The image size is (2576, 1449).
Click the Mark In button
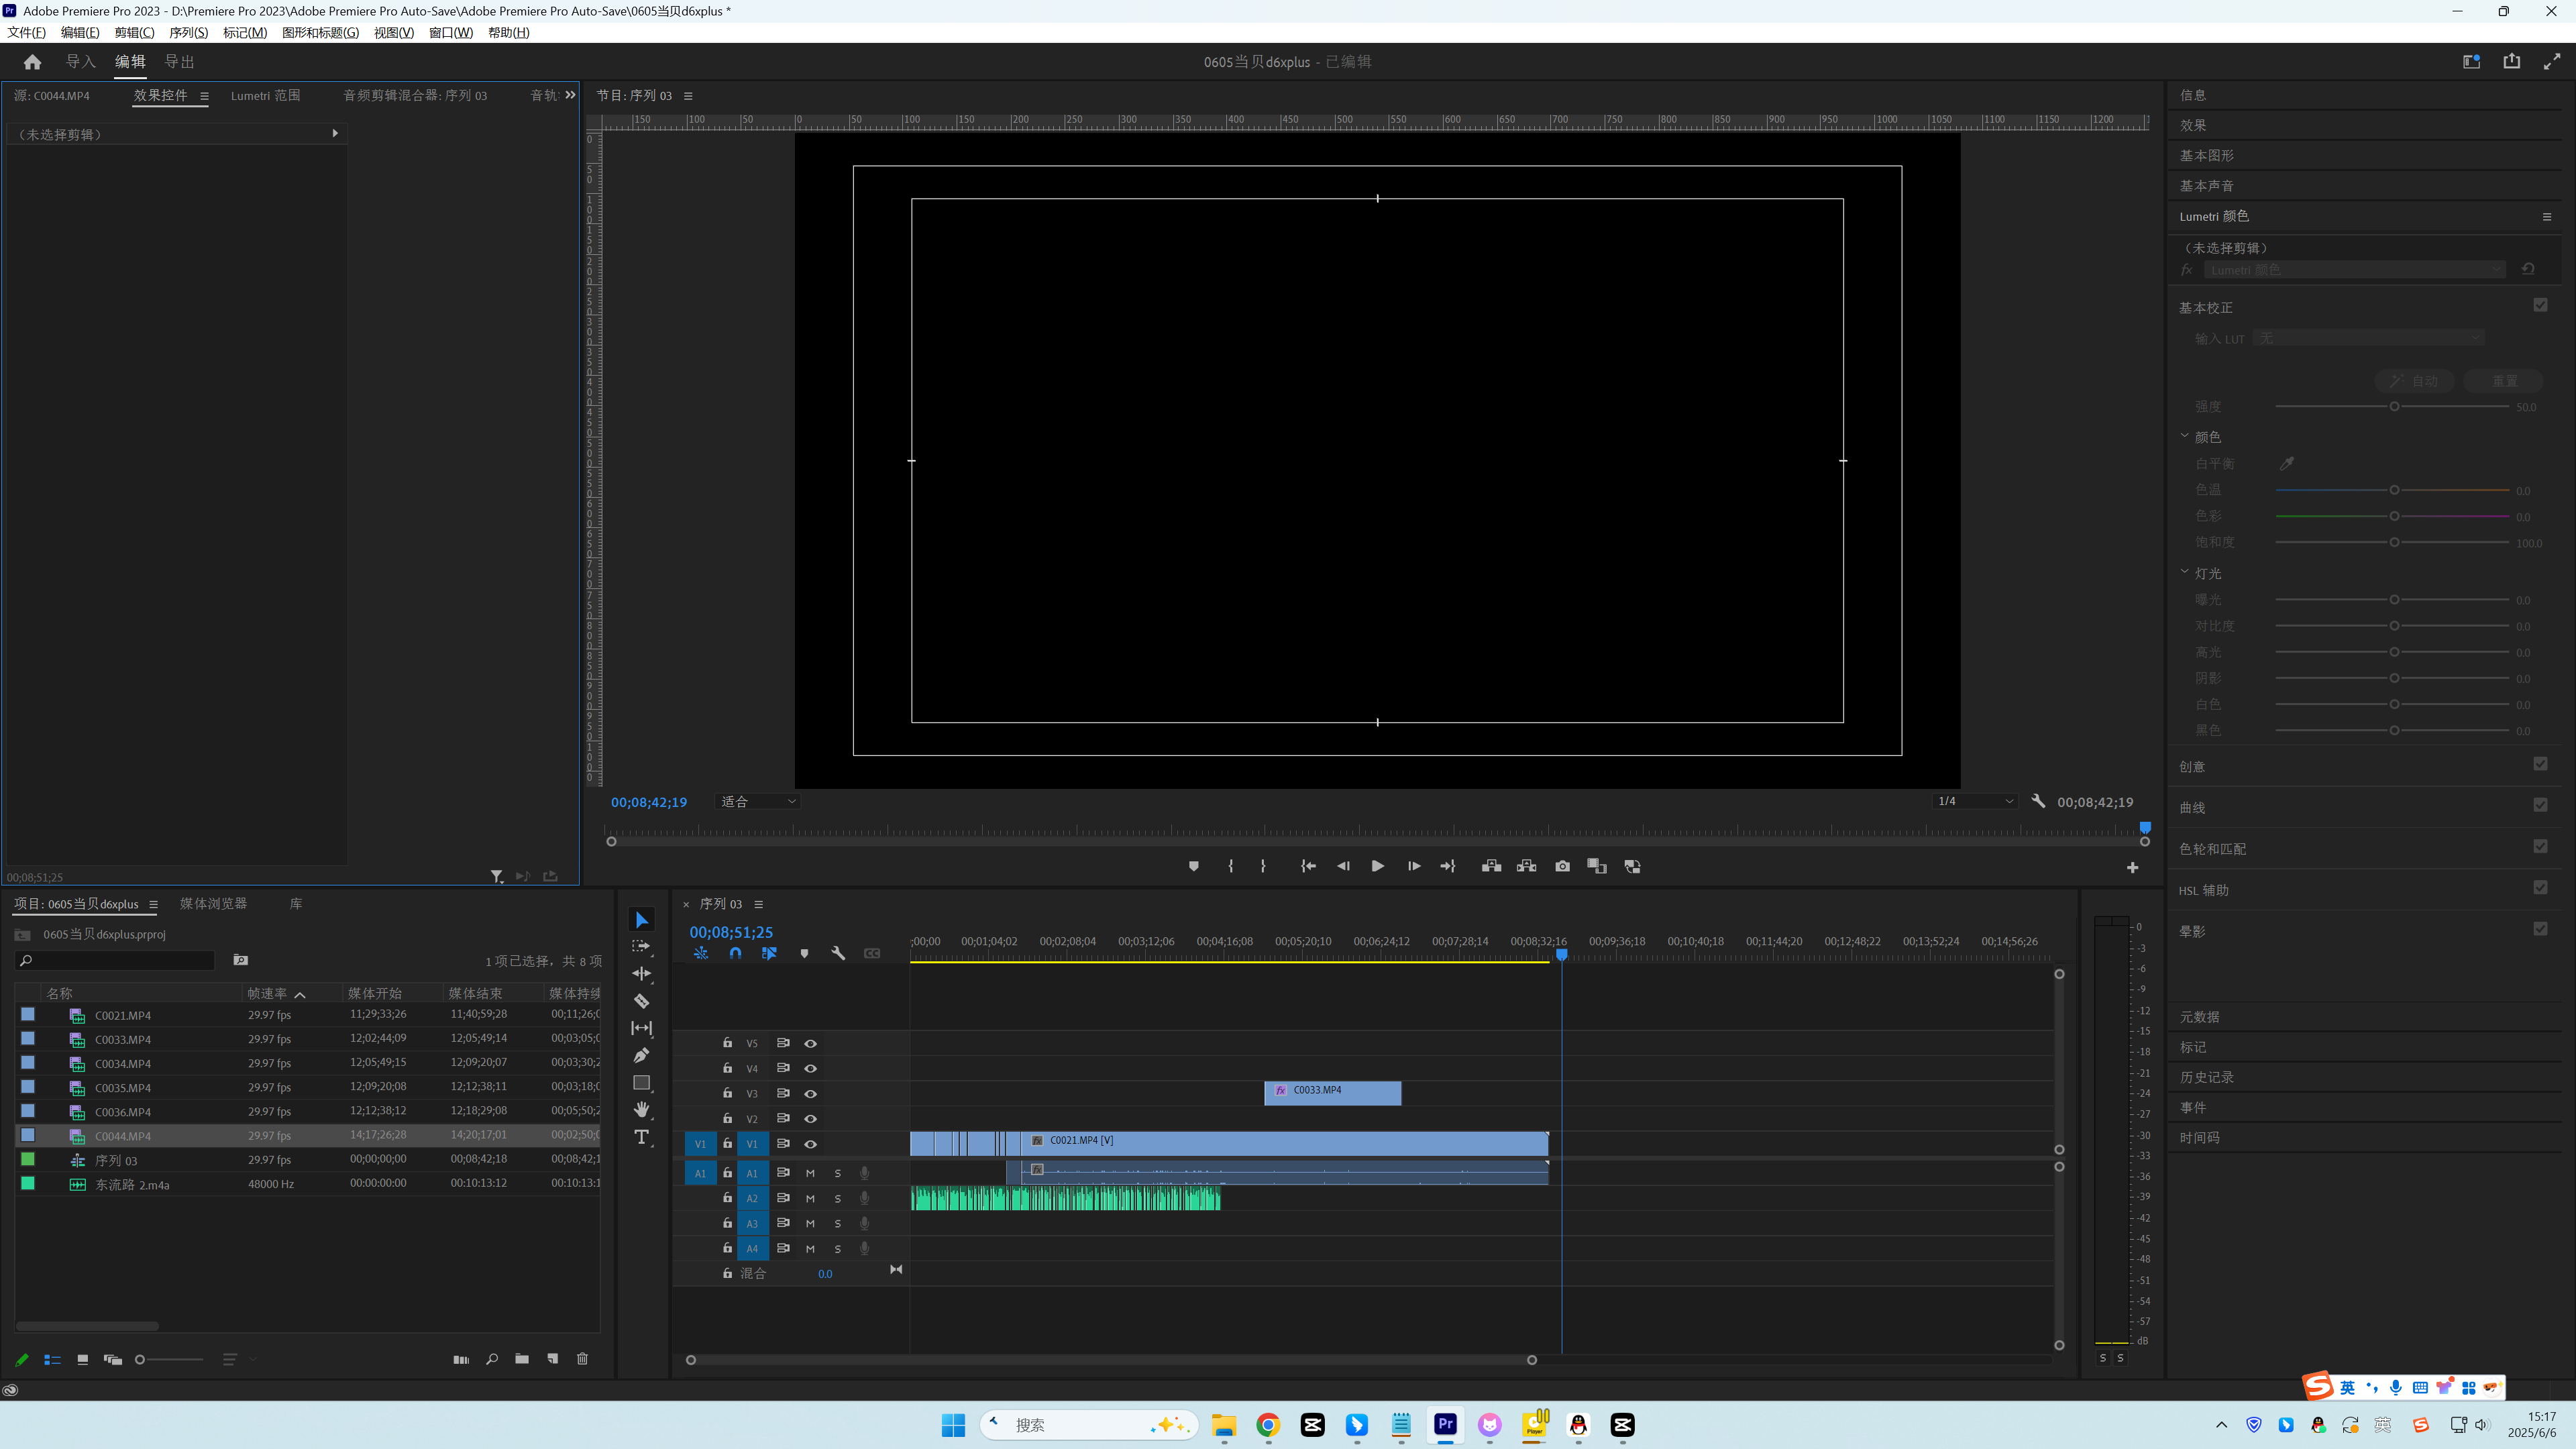[x=1230, y=866]
